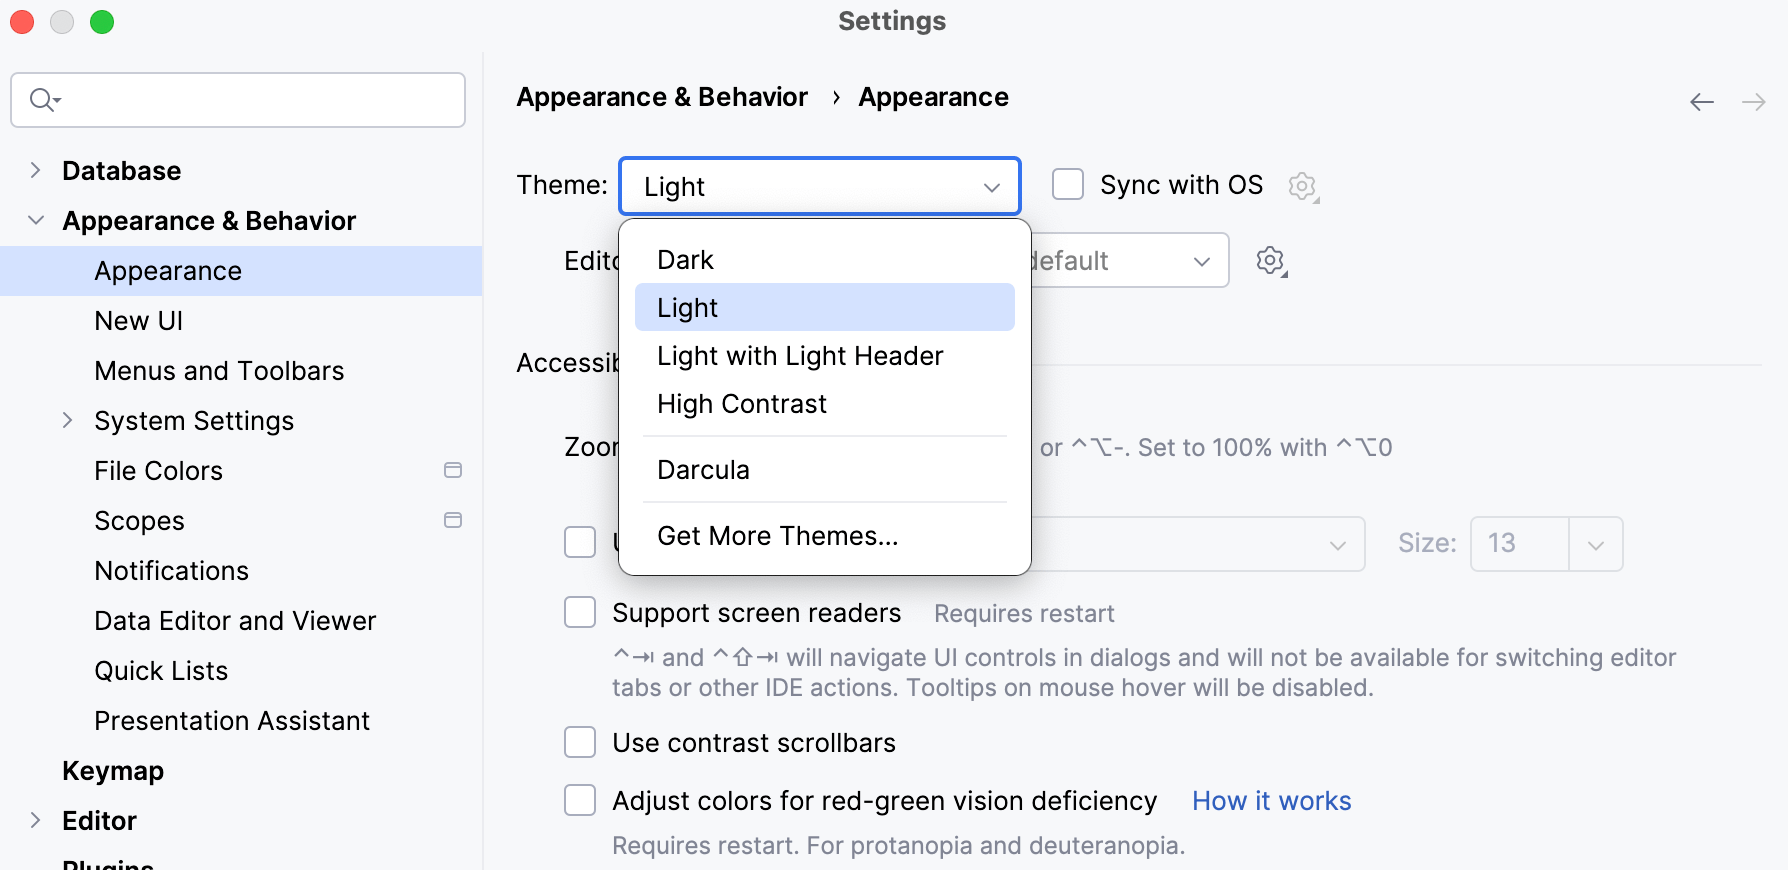Expand the Database settings section
This screenshot has height=870, width=1788.
pos(36,170)
